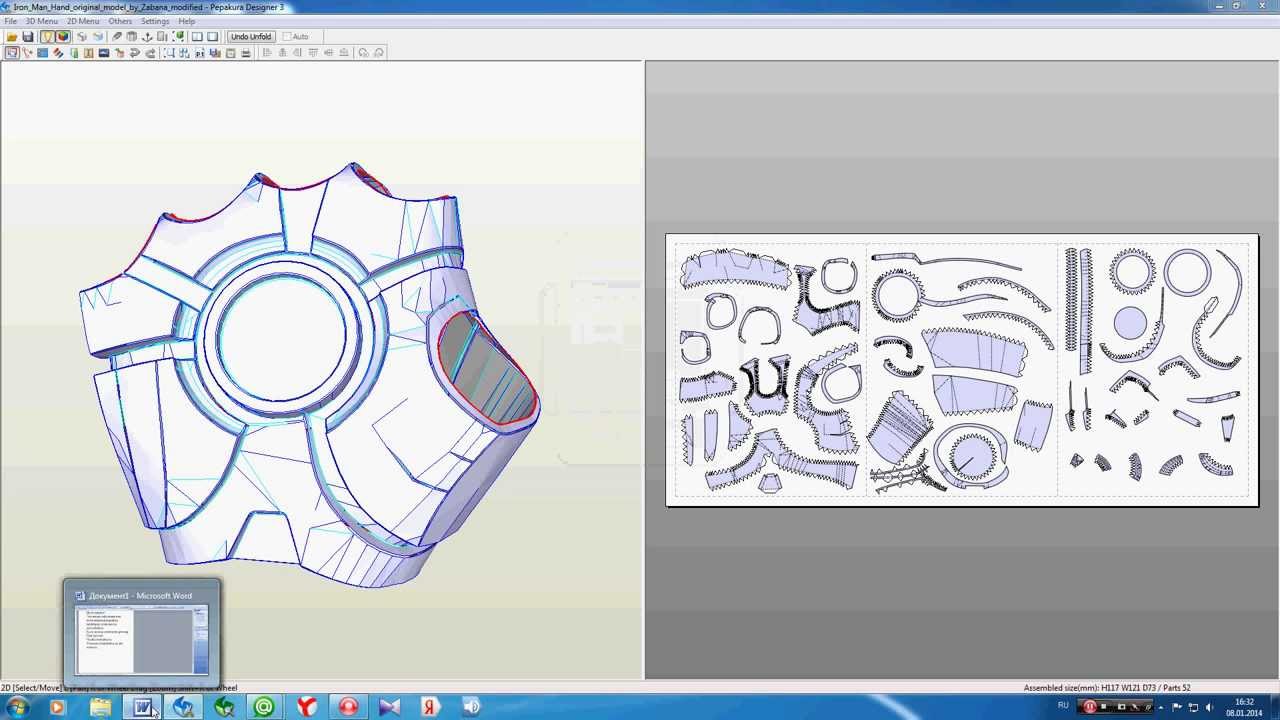
Task: Click Assembled size status bar text
Action: click(1107, 688)
